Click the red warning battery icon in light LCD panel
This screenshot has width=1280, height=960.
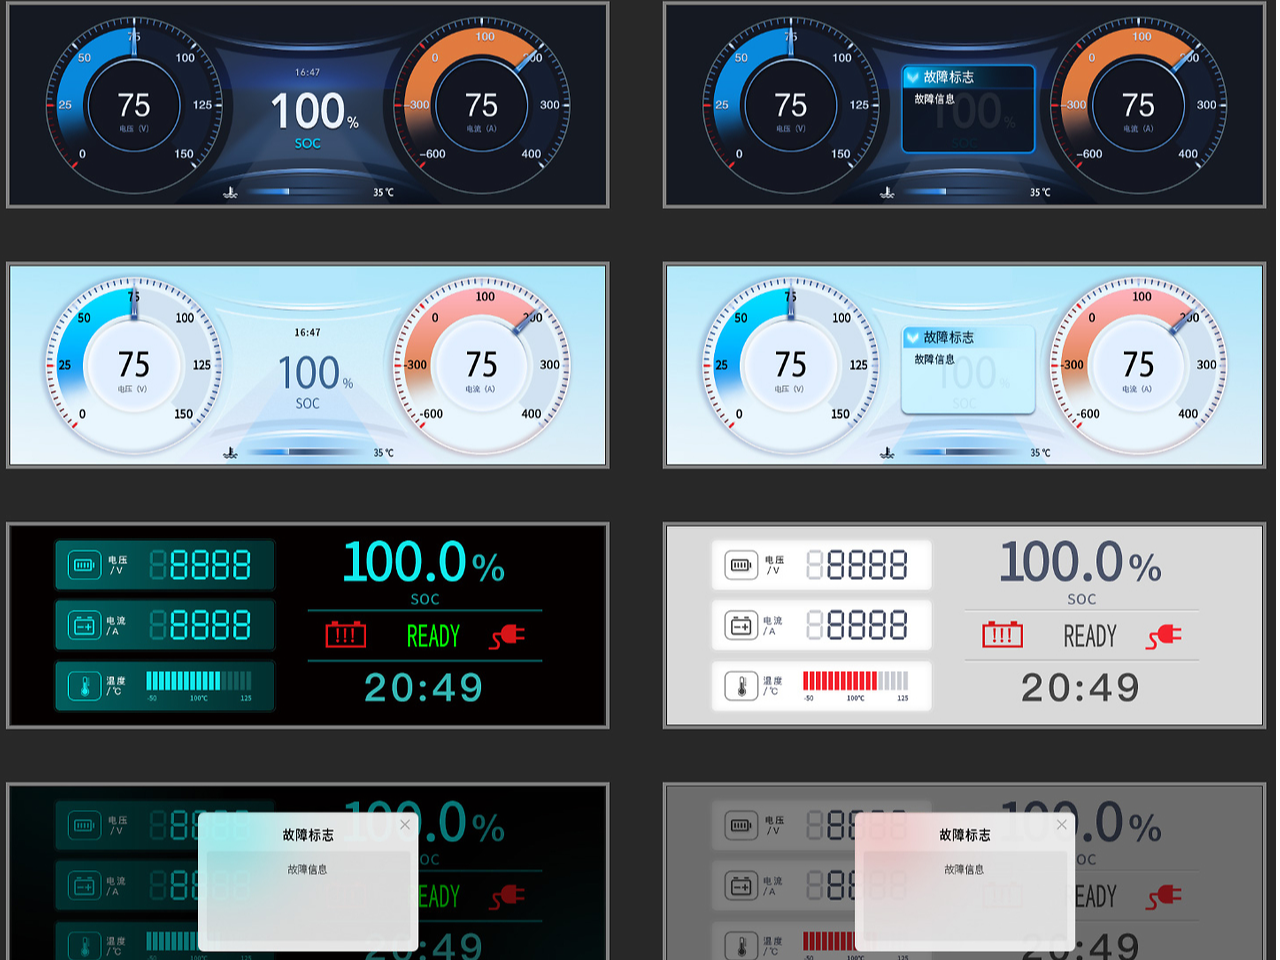1000,635
